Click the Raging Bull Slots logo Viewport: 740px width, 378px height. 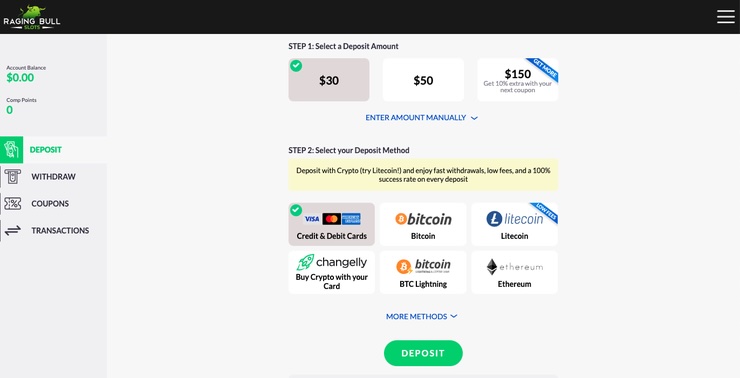(32, 18)
